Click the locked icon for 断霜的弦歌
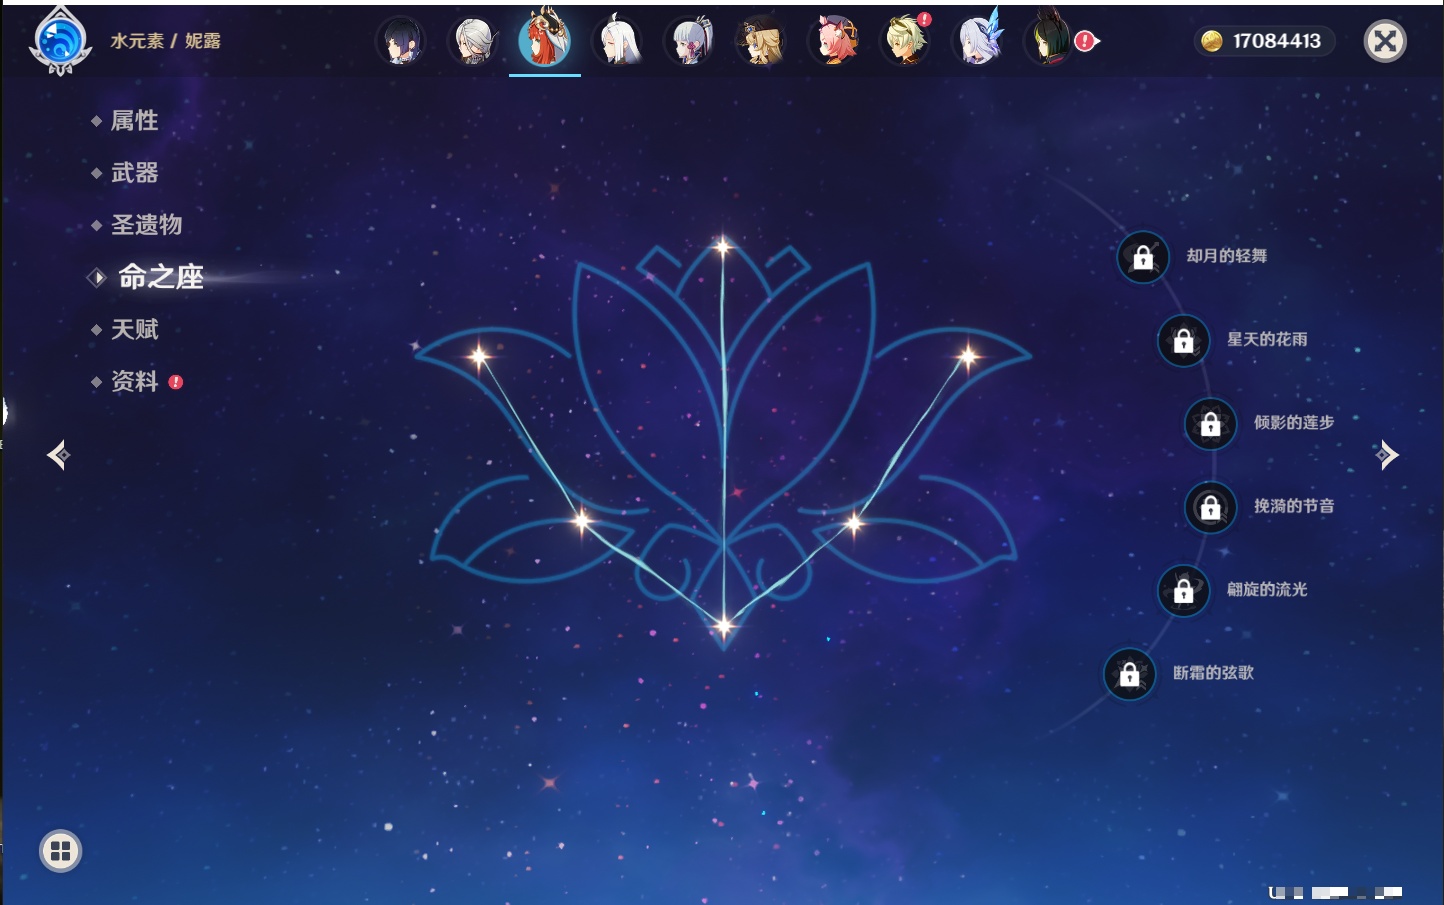 click(x=1129, y=674)
